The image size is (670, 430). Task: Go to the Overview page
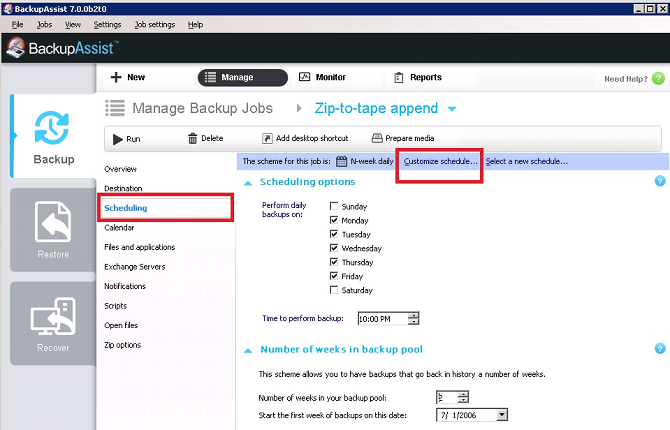coord(120,169)
